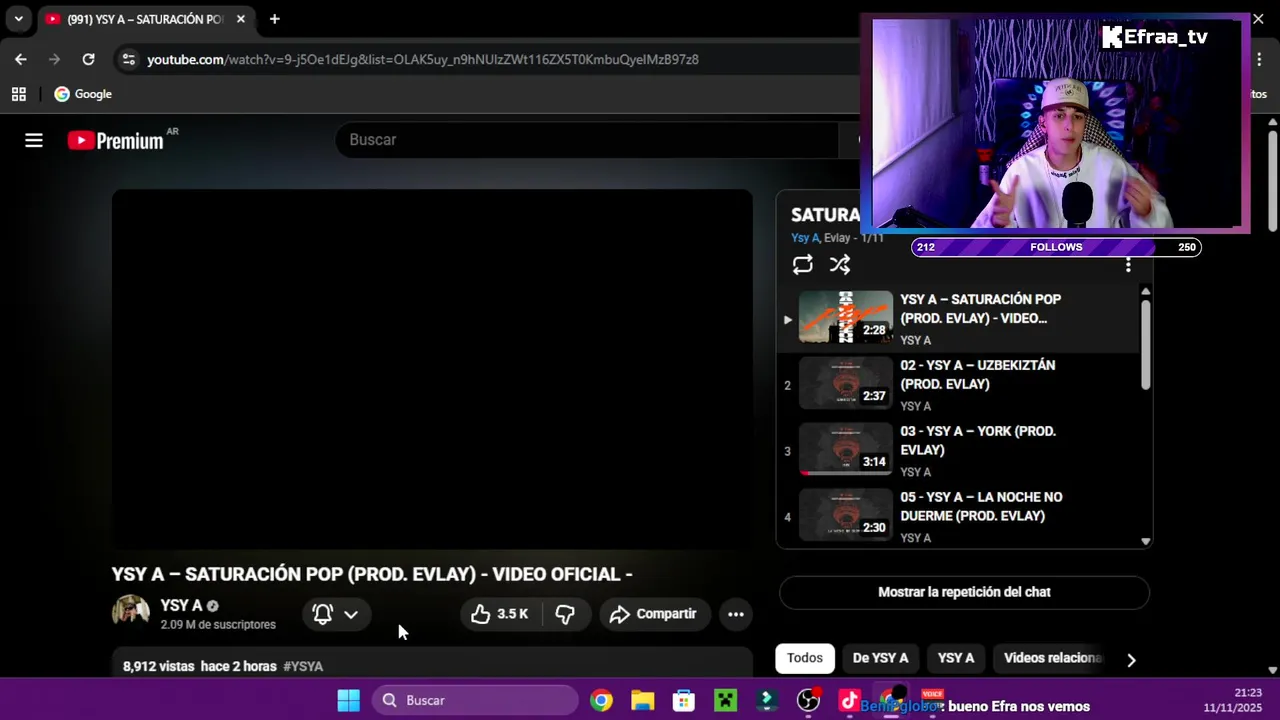Open YSY A channel name link
Viewport: 1280px width, 720px height.
181,605
